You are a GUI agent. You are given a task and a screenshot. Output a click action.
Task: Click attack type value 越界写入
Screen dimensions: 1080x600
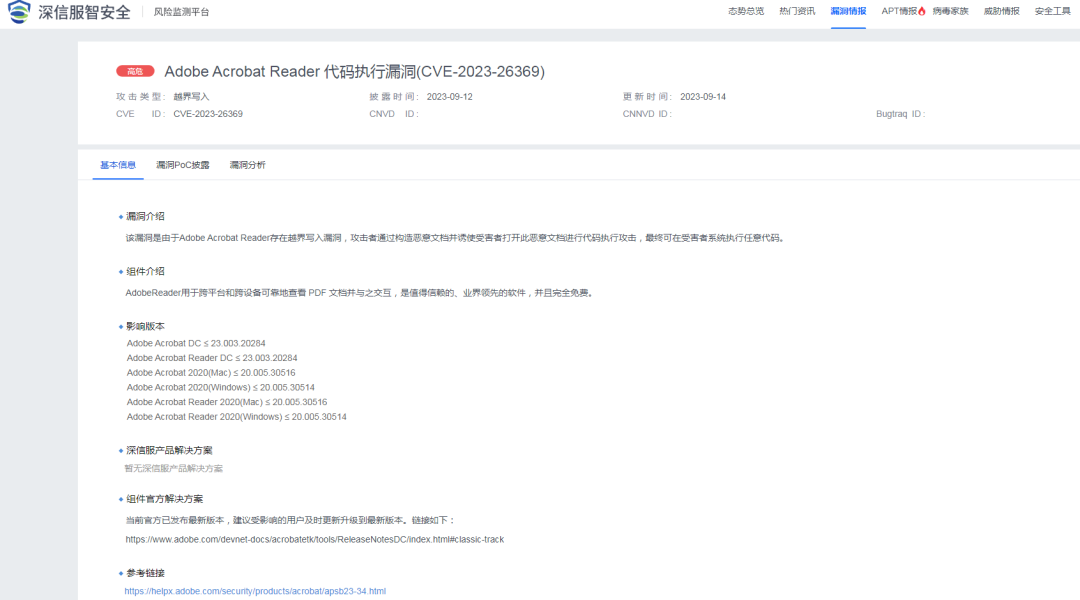(x=191, y=96)
